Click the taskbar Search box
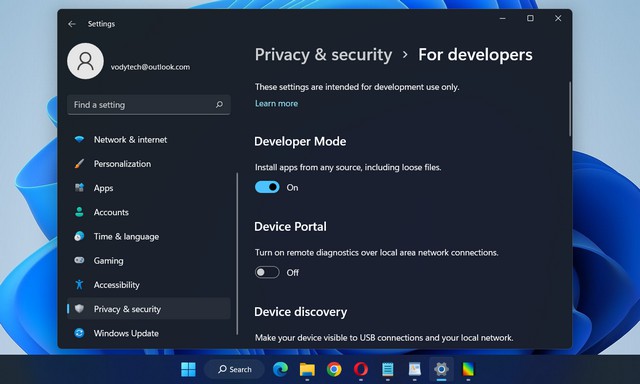The height and width of the screenshot is (384, 640). coord(234,369)
